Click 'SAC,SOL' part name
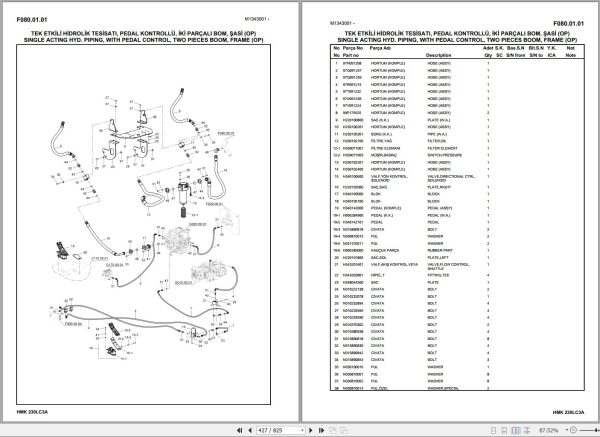Screen dimensions: 600x437 (x=379, y=258)
